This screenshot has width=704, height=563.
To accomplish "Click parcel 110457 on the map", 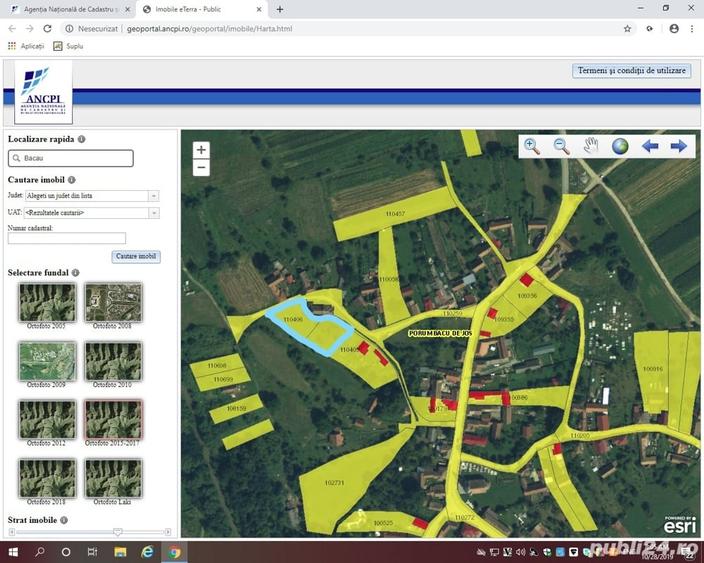I will pos(395,214).
